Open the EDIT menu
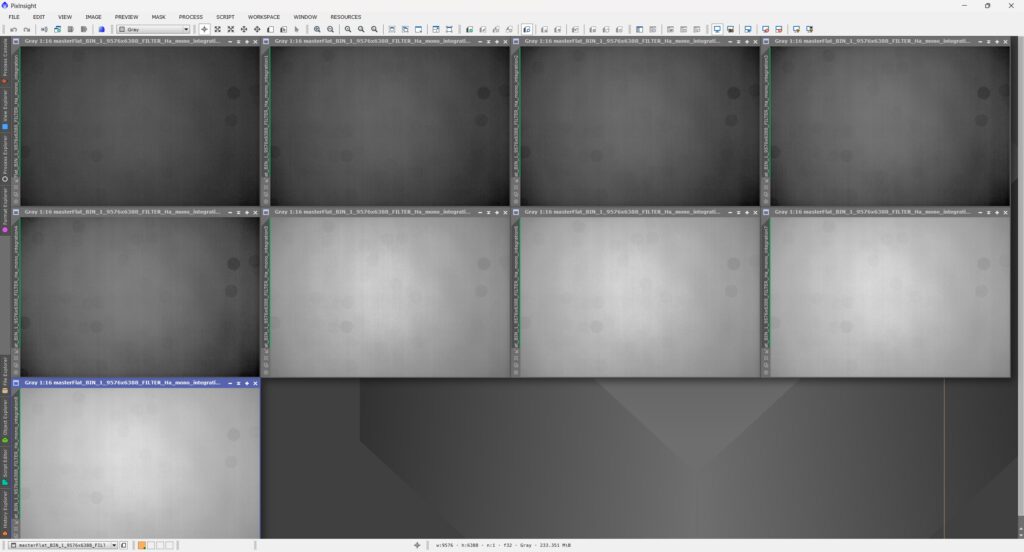The image size is (1024, 552). [39, 17]
